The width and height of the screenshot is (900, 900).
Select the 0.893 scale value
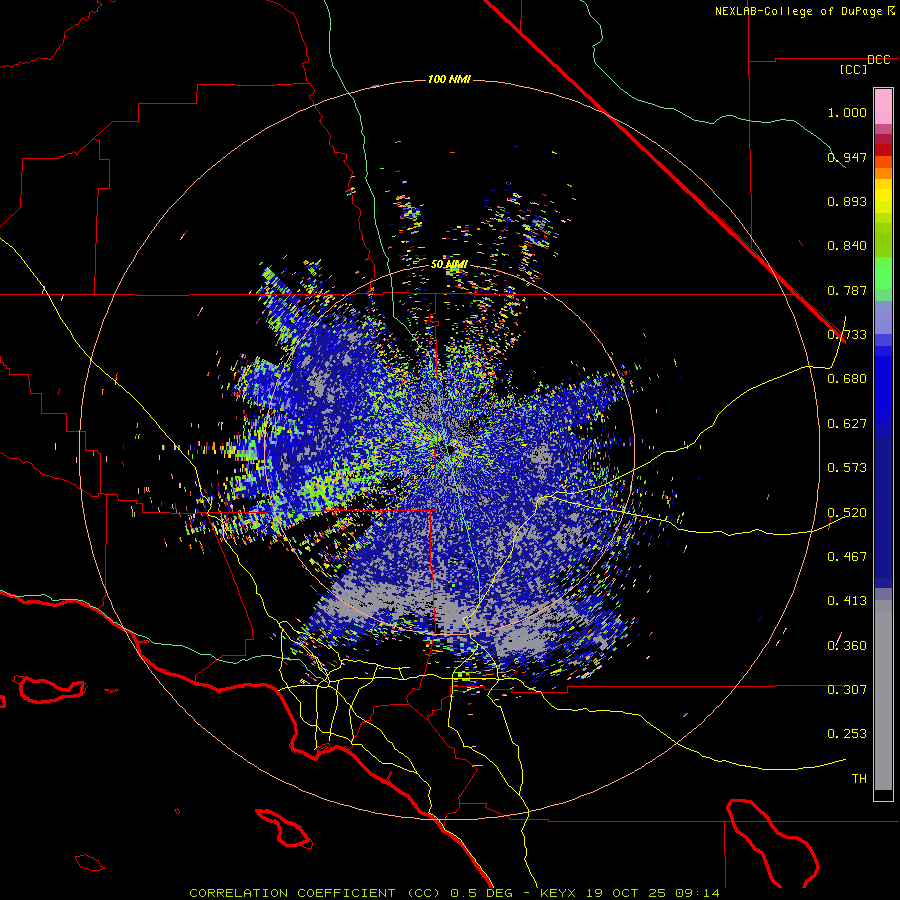coord(847,201)
